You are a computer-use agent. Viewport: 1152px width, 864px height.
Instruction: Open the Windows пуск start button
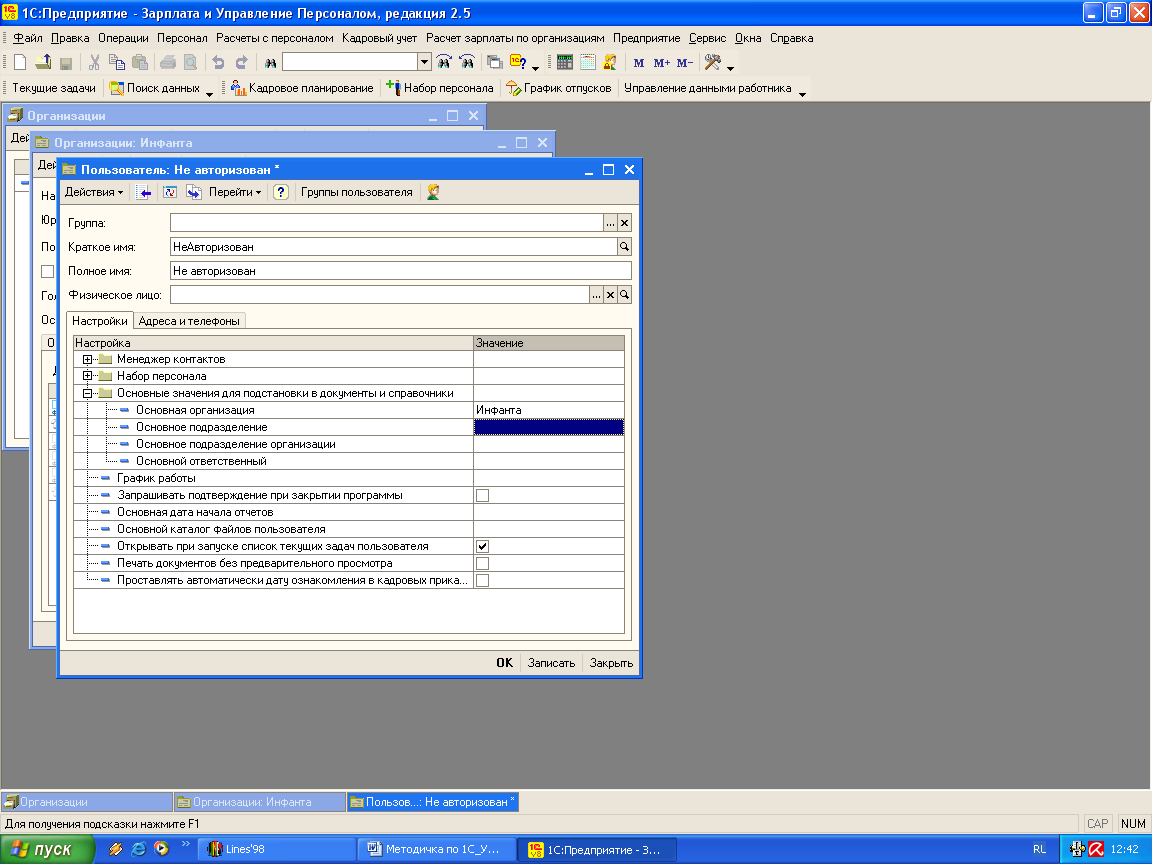[47, 849]
